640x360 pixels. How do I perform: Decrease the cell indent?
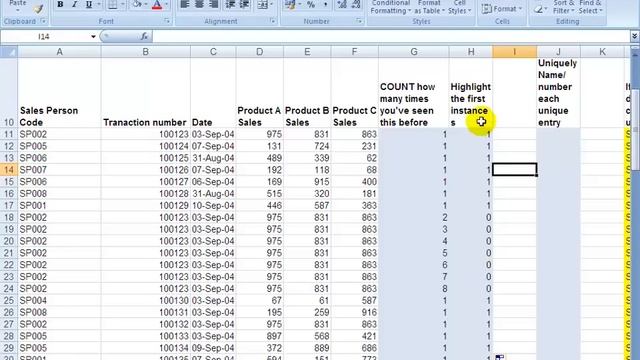[x=230, y=5]
